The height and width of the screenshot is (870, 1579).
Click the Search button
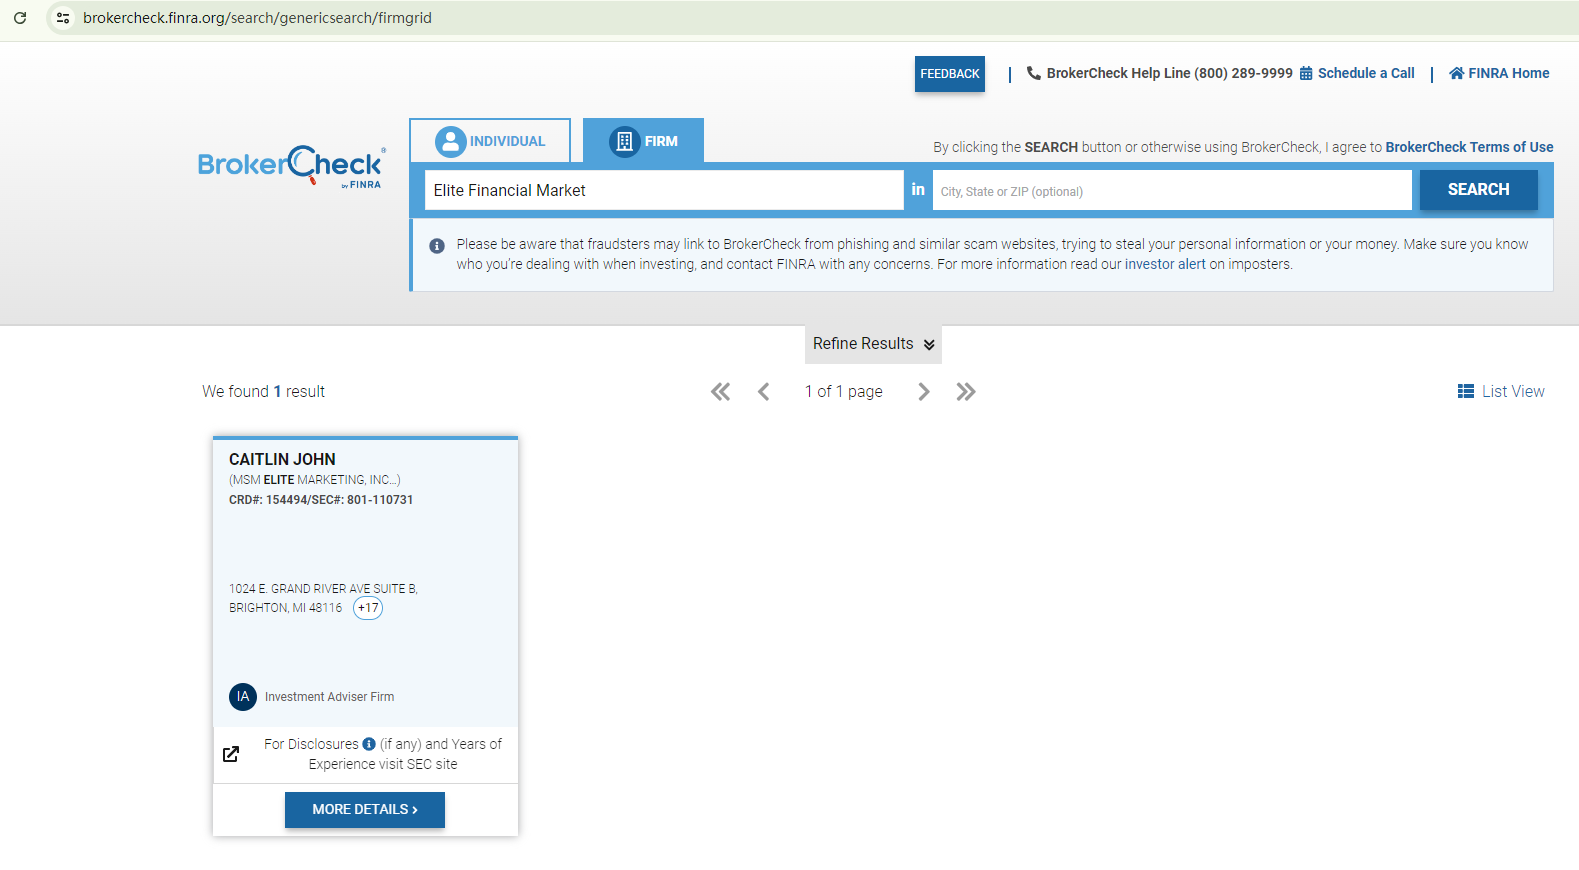click(x=1479, y=190)
